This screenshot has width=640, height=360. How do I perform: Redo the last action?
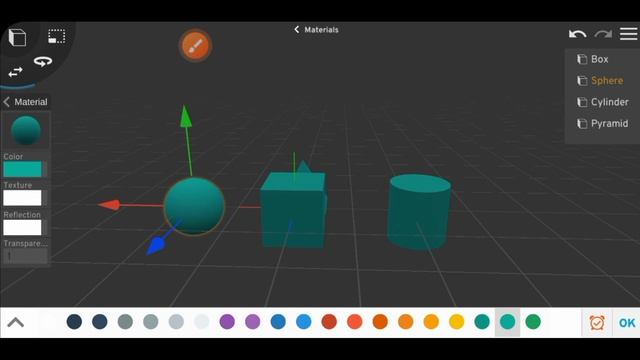[x=603, y=34]
